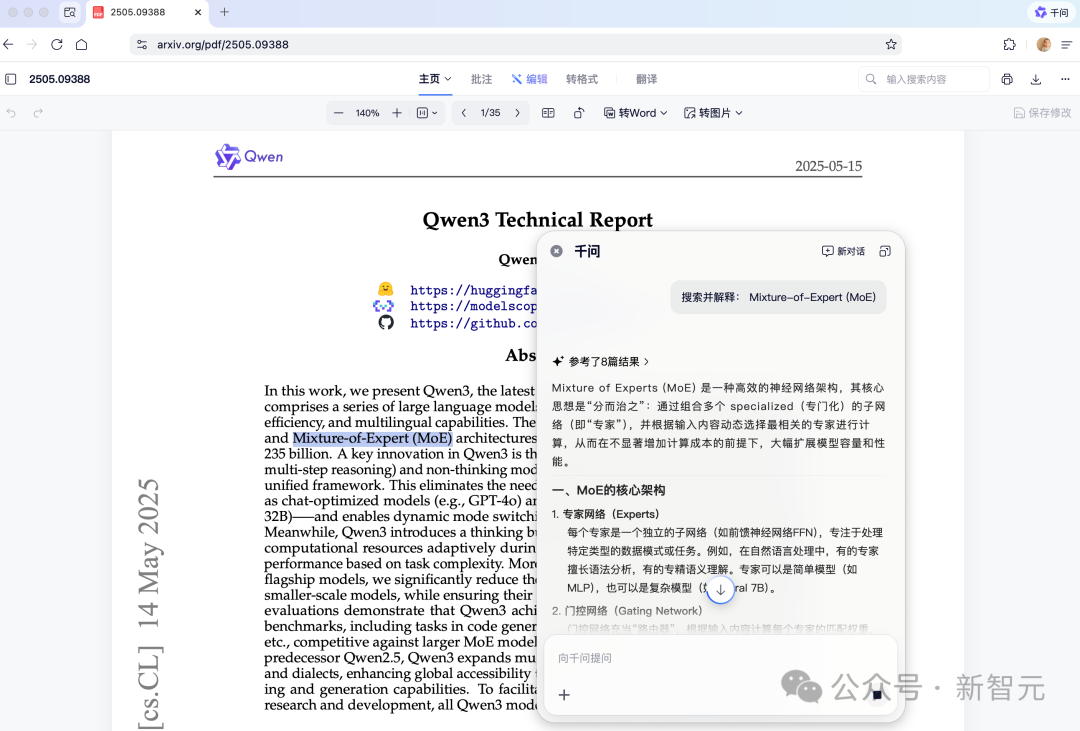Open the two-page view icon

548,112
